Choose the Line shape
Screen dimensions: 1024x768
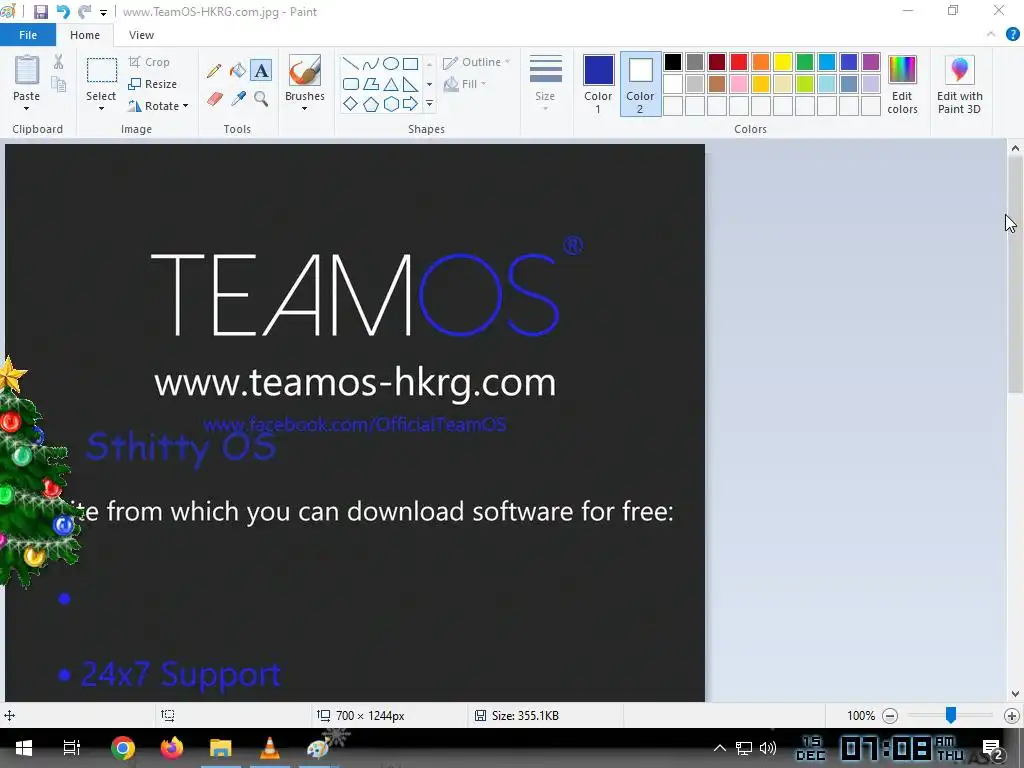(351, 63)
